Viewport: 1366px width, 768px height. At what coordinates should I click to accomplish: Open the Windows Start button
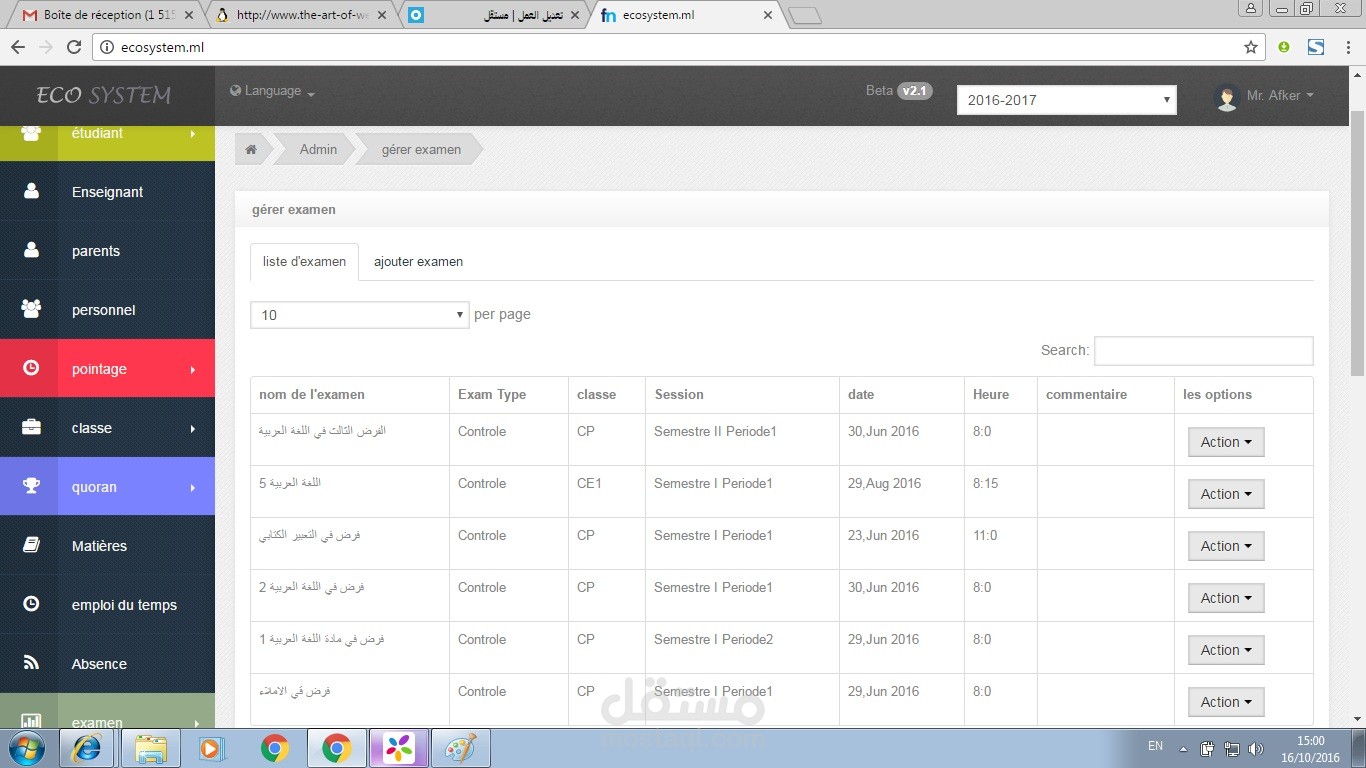[26, 747]
